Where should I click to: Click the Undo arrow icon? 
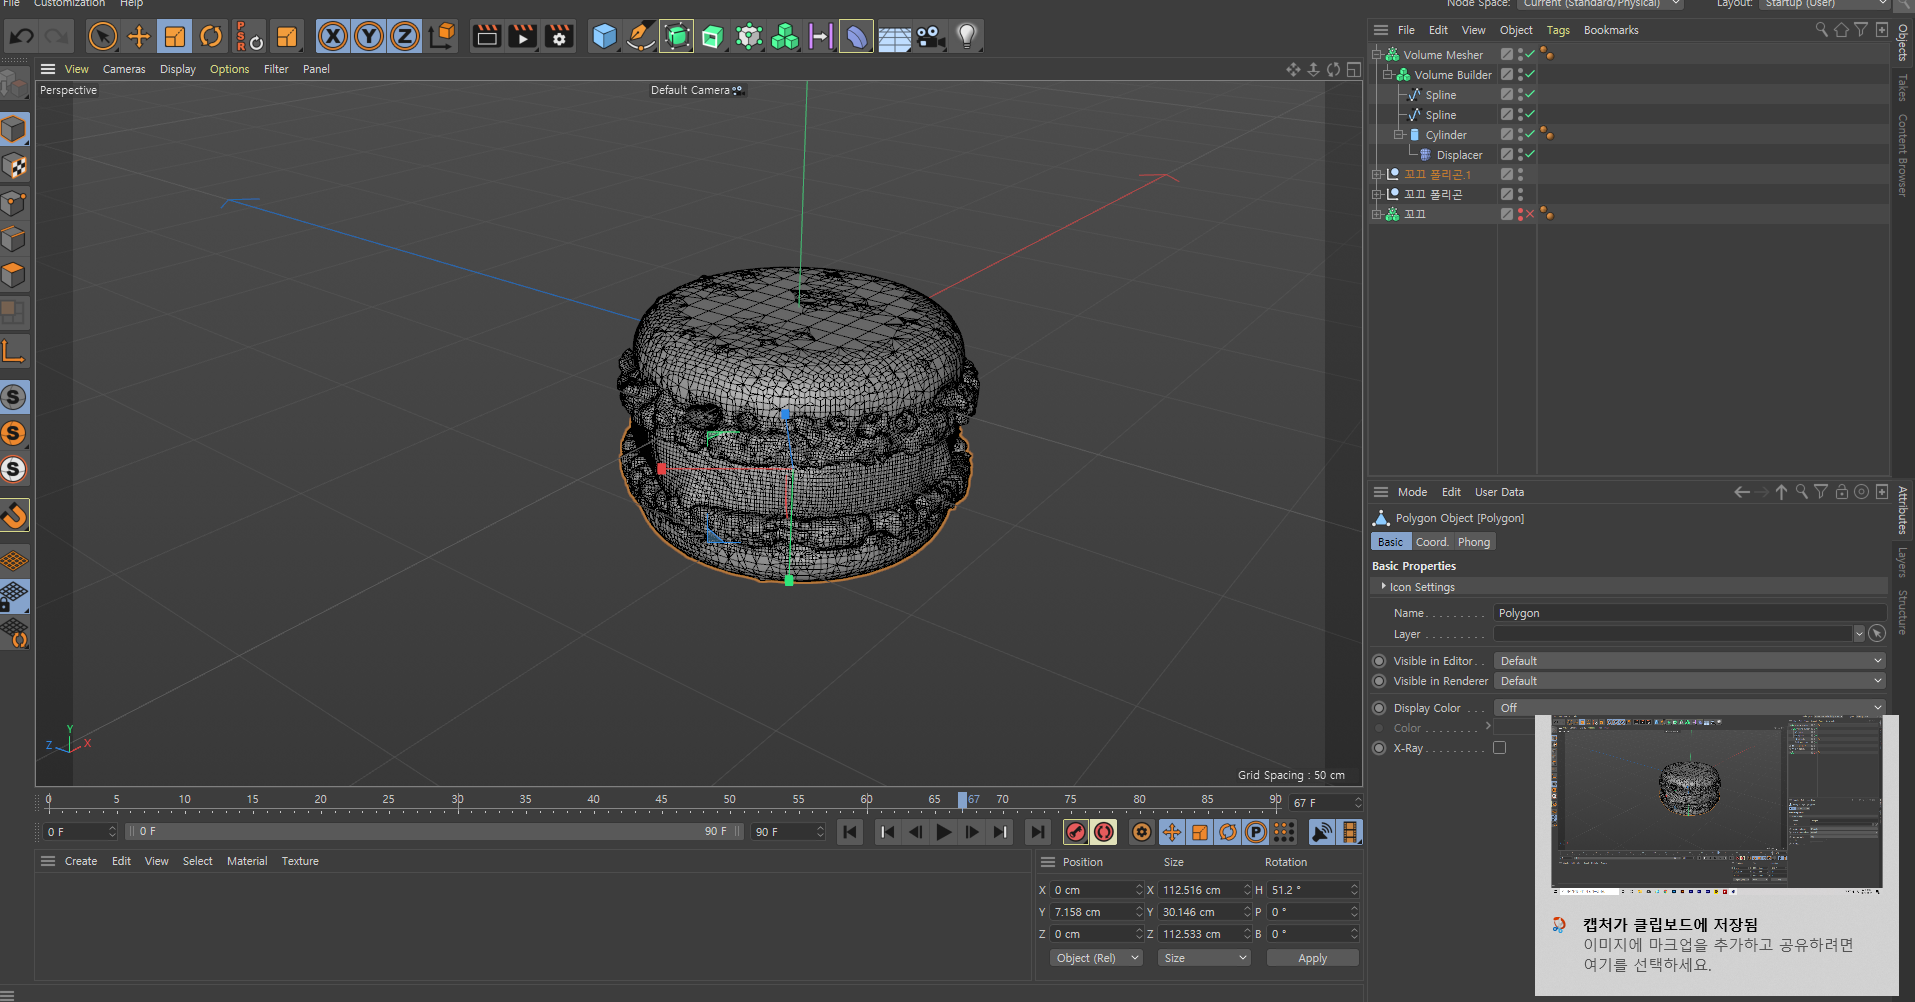[x=21, y=37]
